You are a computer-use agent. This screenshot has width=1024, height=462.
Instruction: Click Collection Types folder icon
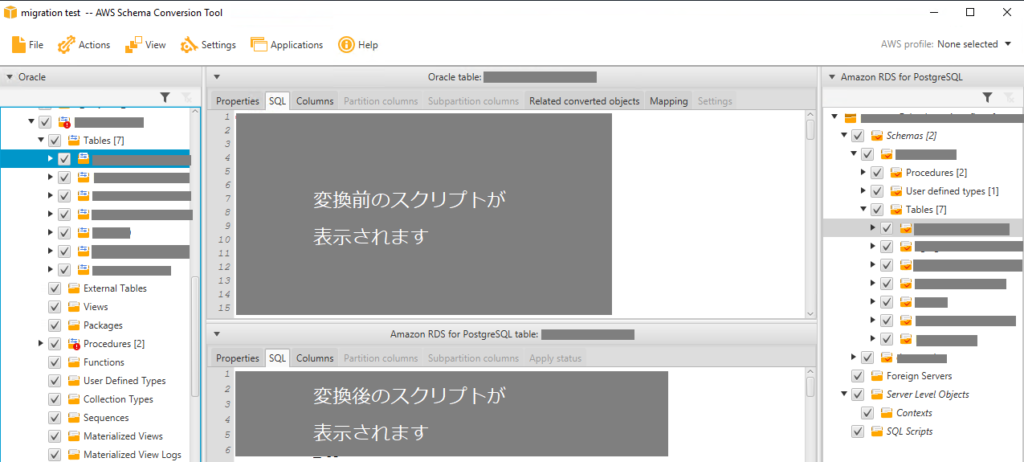point(74,399)
